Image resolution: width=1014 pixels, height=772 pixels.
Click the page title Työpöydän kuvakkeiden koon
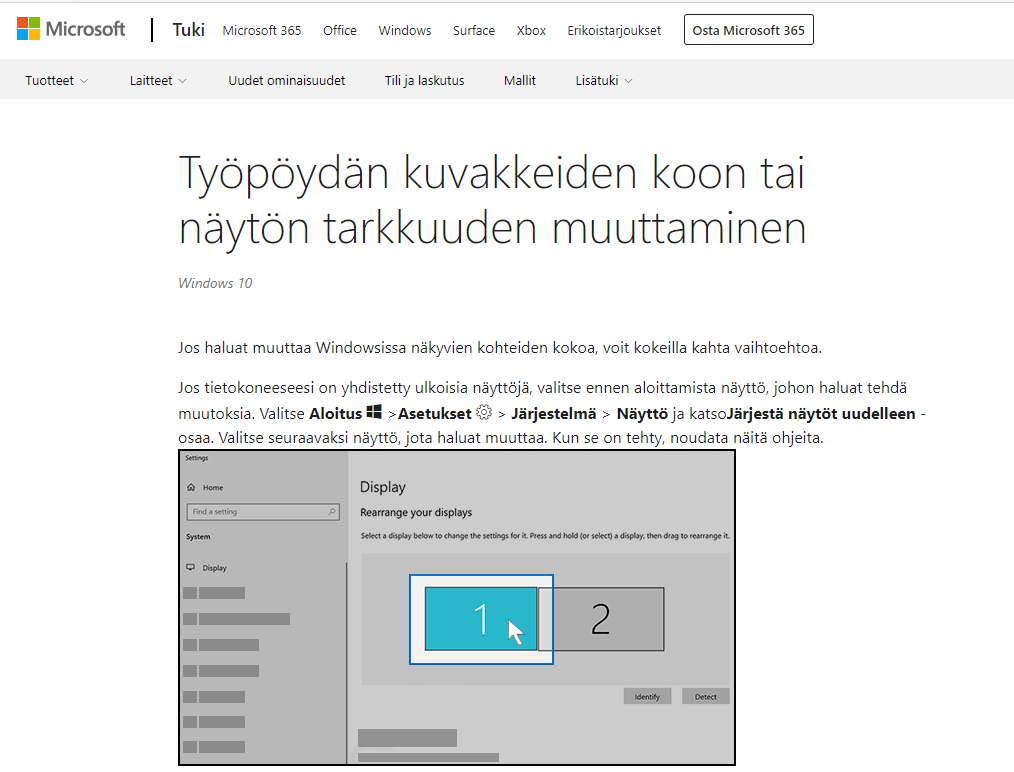click(x=492, y=200)
